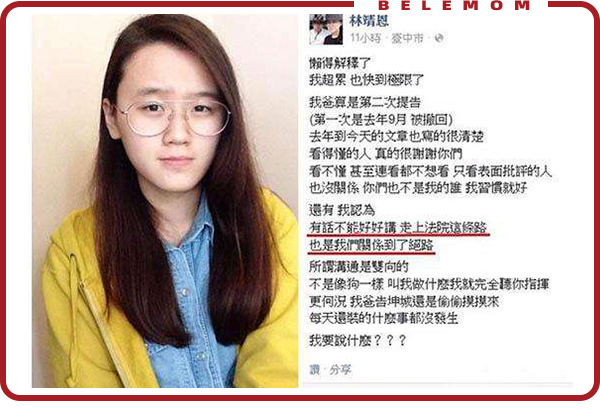Click the underlined line 有話不能好好講 走上法院這條路
600x409 pixels.
(398, 228)
